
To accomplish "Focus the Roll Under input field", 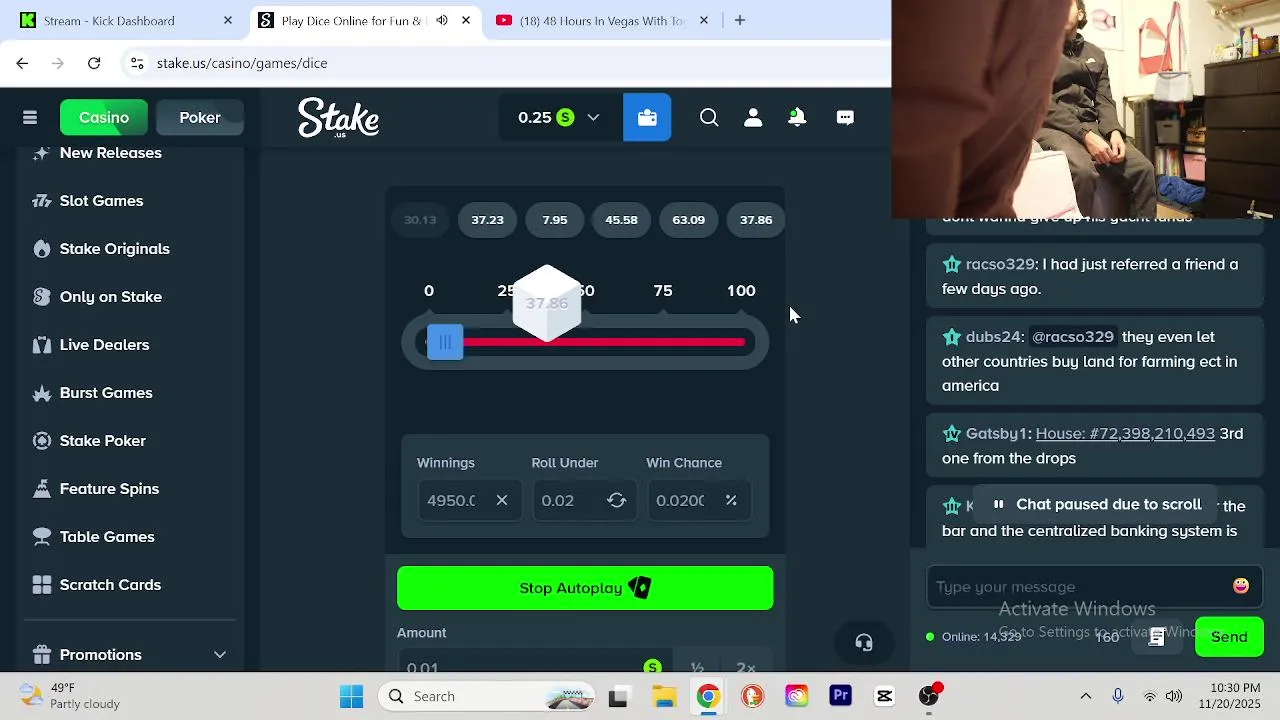I will click(566, 500).
